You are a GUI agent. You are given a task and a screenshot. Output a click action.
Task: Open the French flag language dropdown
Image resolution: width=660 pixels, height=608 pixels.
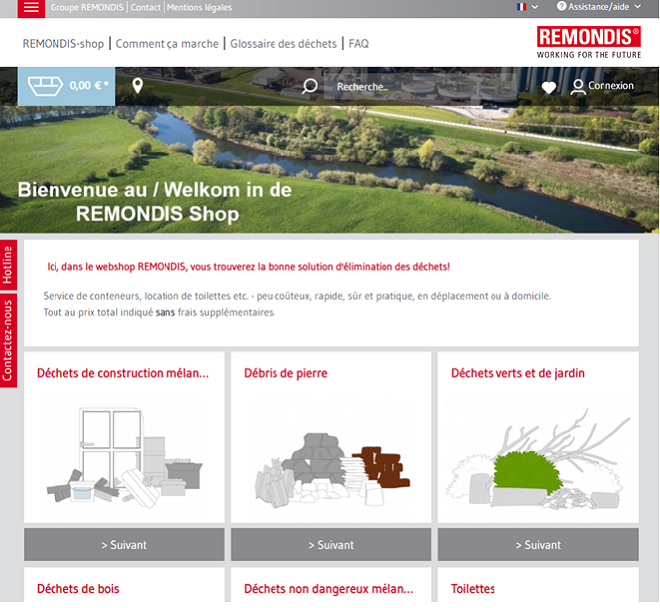(x=527, y=7)
